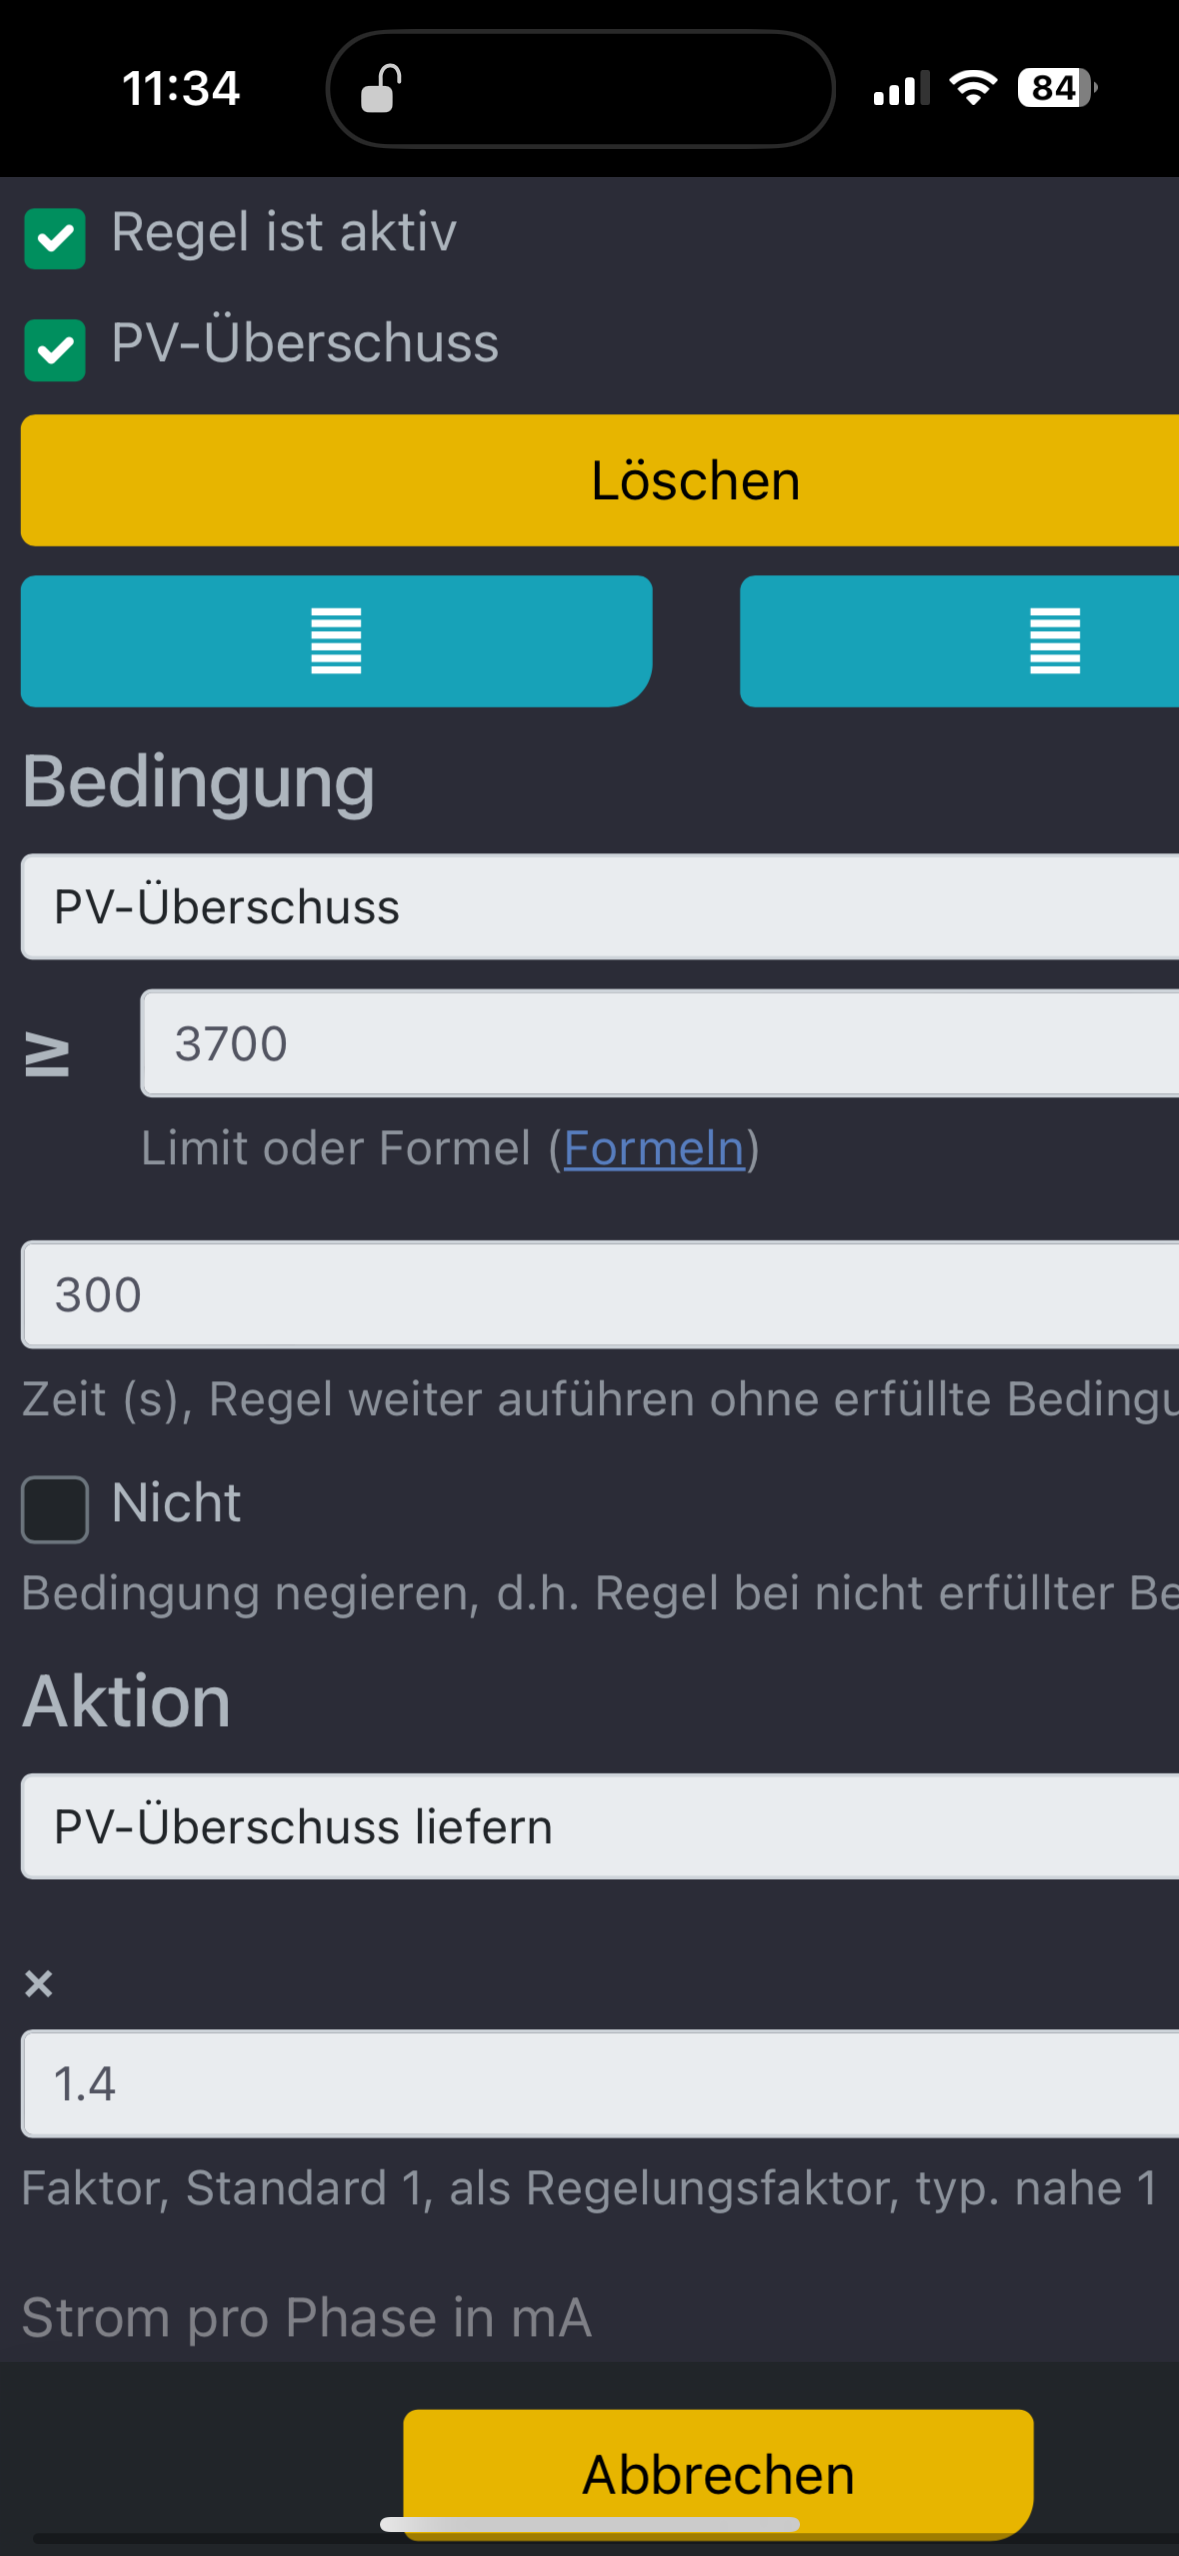Tap the clock time in status bar
This screenshot has height=2556, width=1179.
(181, 88)
